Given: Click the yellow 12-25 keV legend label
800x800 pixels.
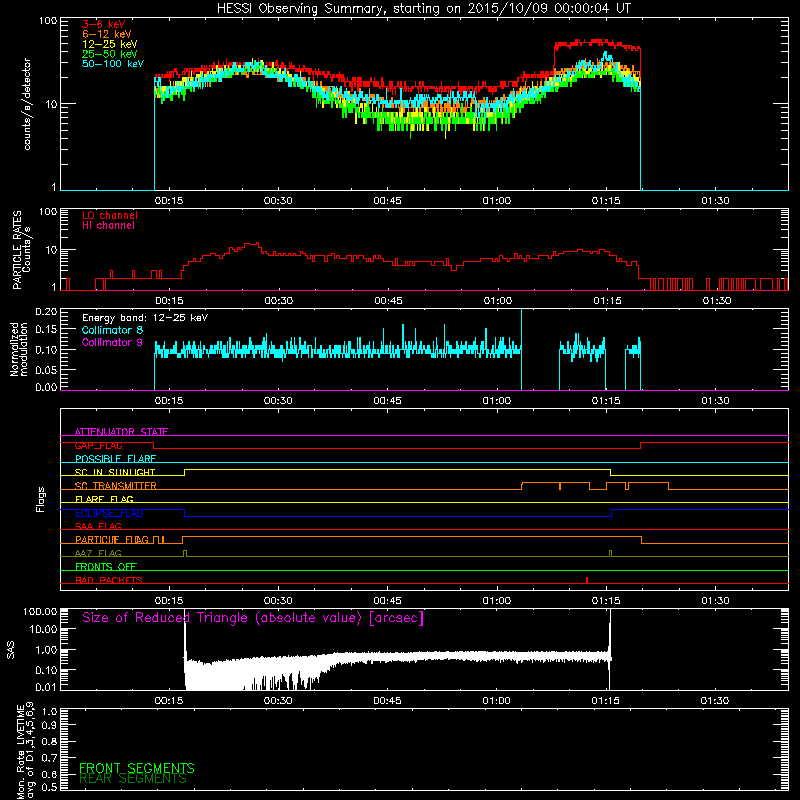Looking at the screenshot, I should click(110, 44).
